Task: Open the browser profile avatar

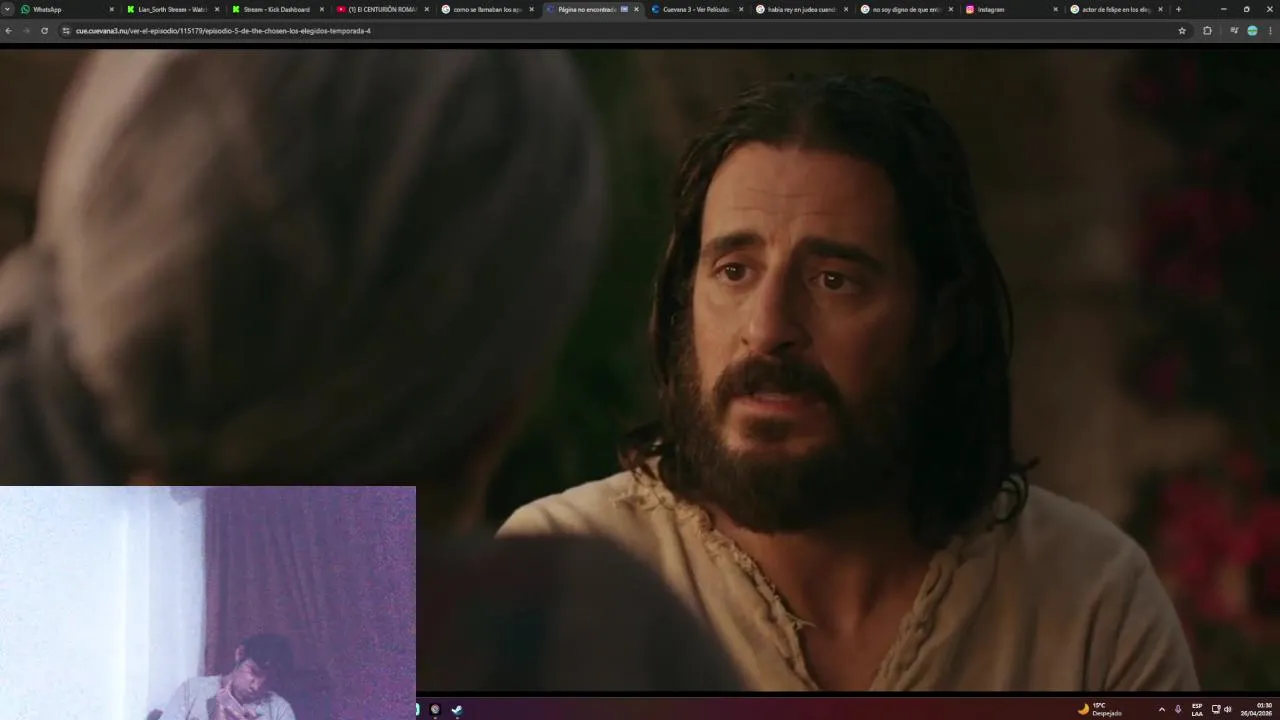Action: (x=1252, y=31)
